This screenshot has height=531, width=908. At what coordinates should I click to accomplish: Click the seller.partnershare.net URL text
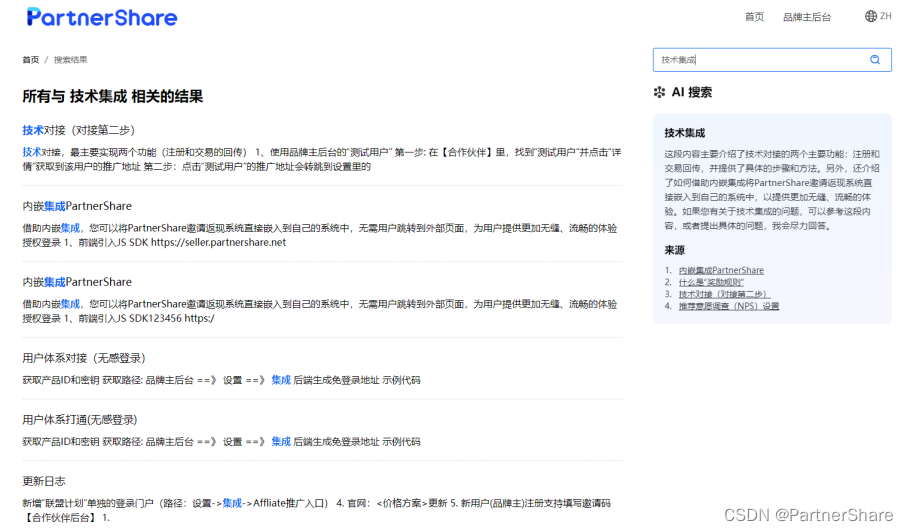point(218,242)
